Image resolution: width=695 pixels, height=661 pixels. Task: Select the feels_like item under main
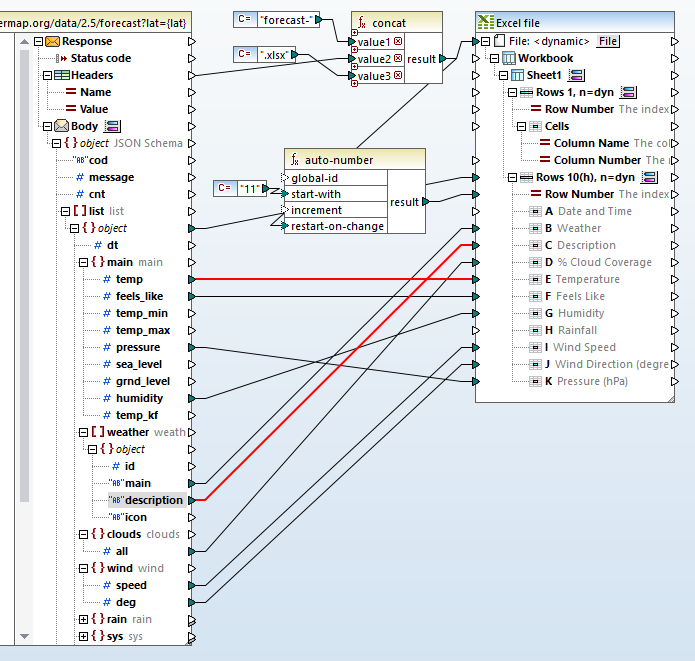139,296
